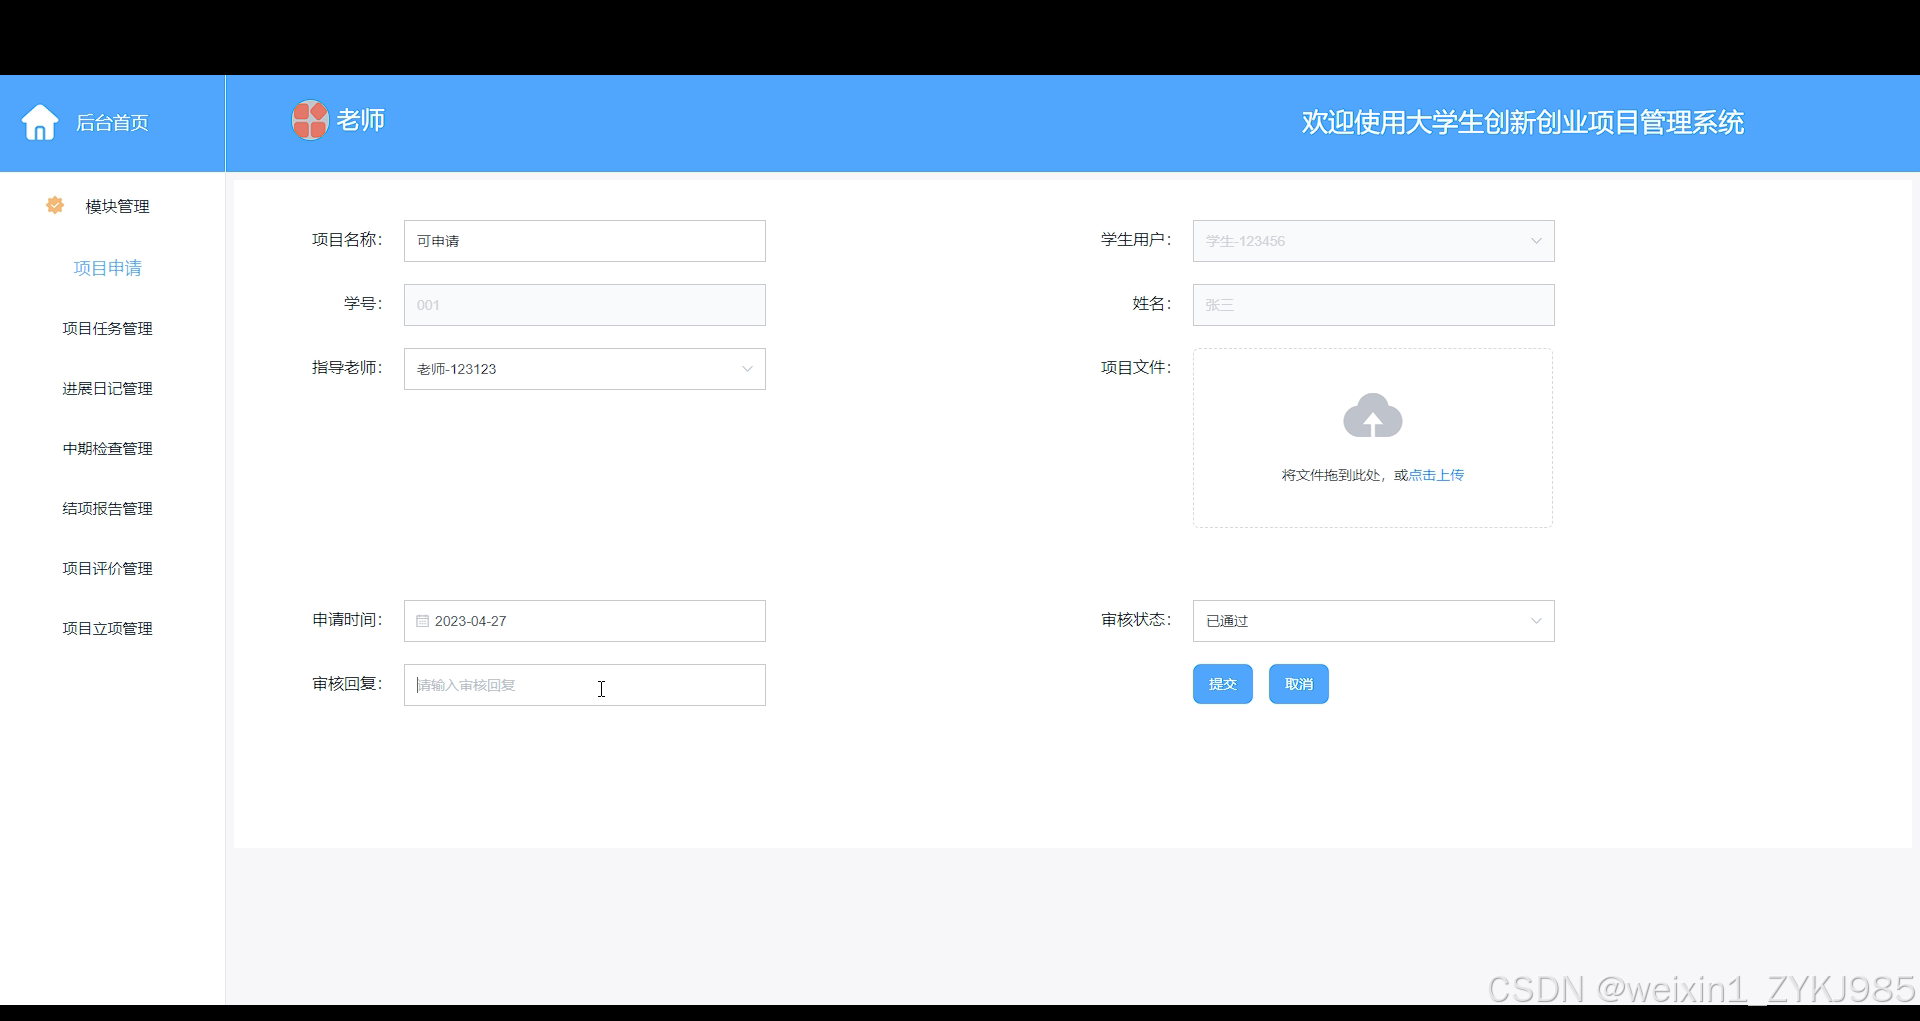Click the 欢迎使用大学生创新创业项目管理系统 title
The width and height of the screenshot is (1920, 1021).
coord(1522,123)
